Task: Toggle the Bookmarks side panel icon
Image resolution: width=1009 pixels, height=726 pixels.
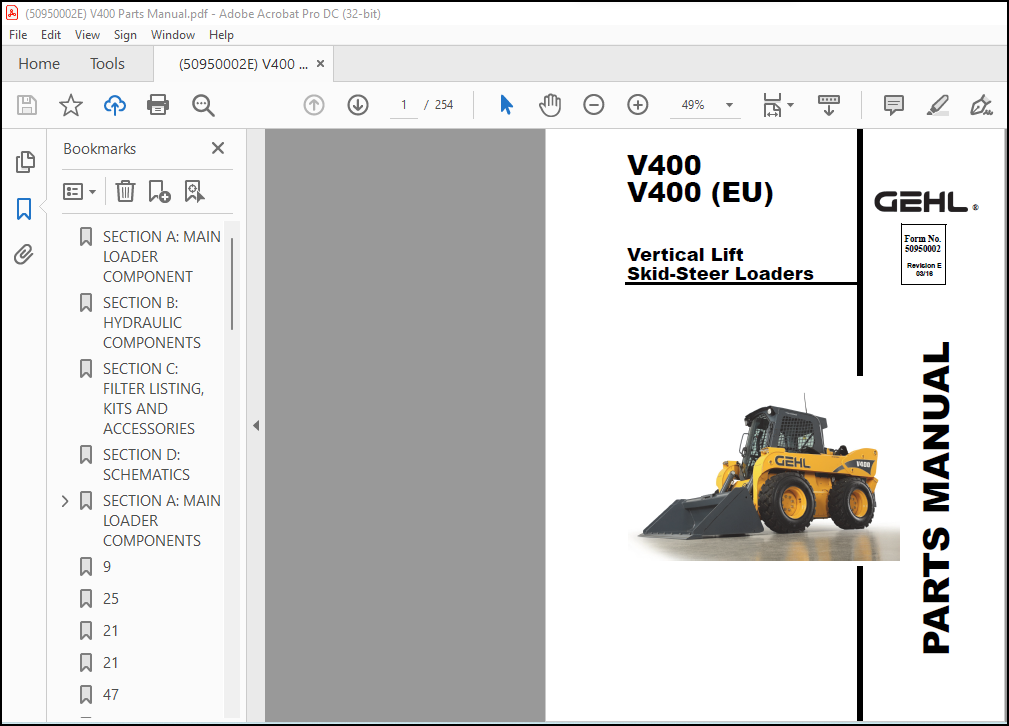Action: click(24, 209)
